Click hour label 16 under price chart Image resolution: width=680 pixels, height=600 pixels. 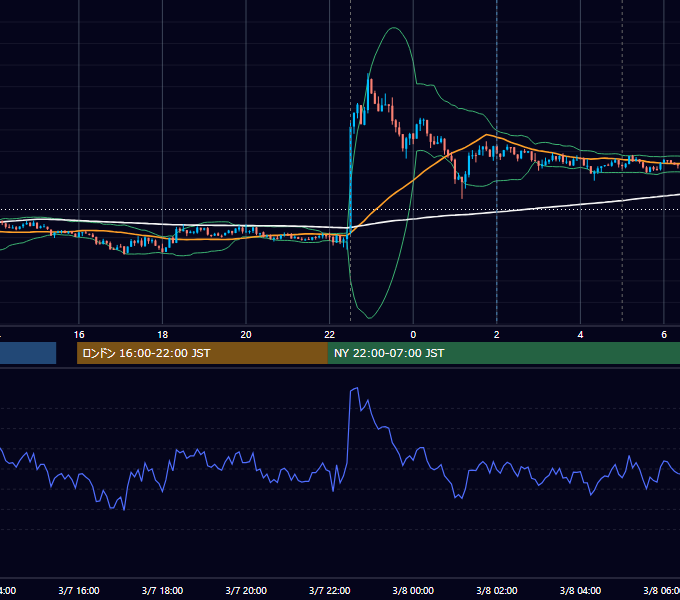pyautogui.click(x=79, y=335)
